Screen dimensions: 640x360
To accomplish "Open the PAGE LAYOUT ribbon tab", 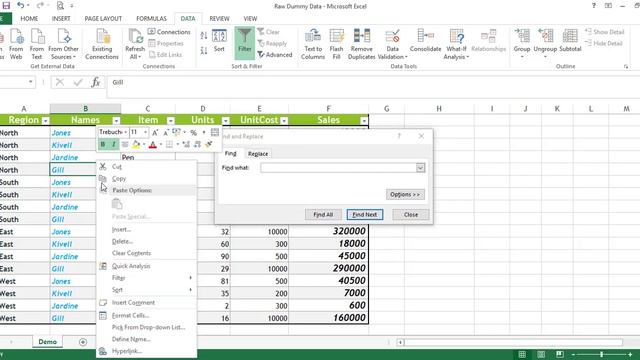I will 103,19.
